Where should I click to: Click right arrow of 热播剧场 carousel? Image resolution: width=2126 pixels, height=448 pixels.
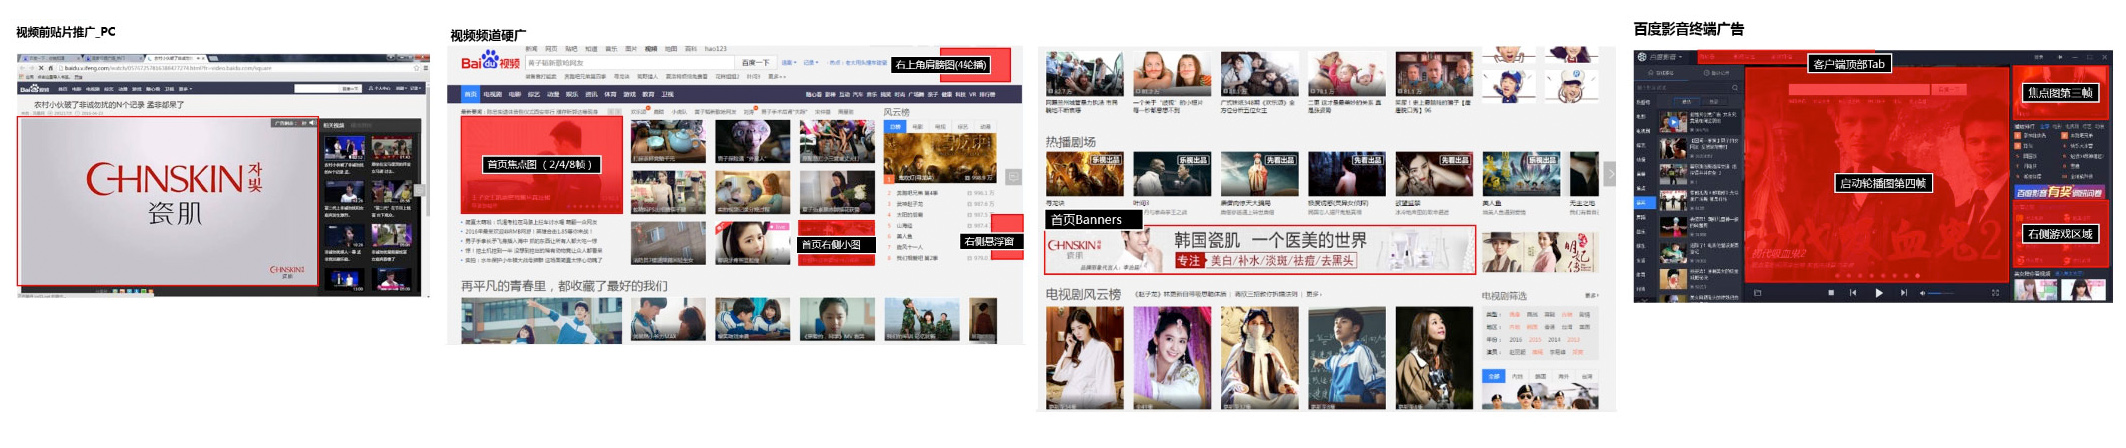tap(1609, 174)
